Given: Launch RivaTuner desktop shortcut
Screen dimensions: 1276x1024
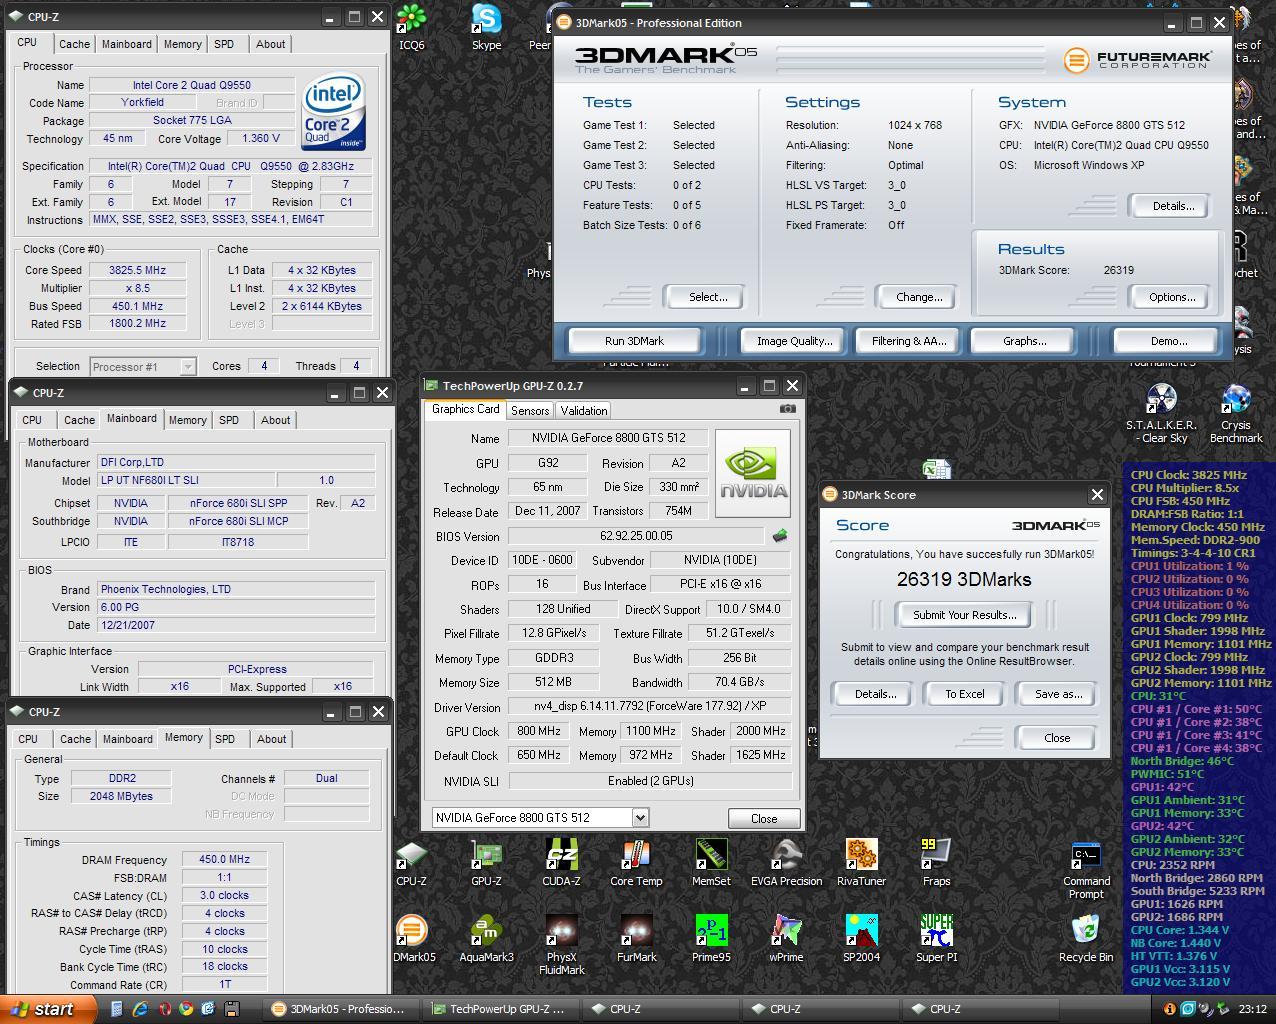Looking at the screenshot, I should tap(861, 863).
